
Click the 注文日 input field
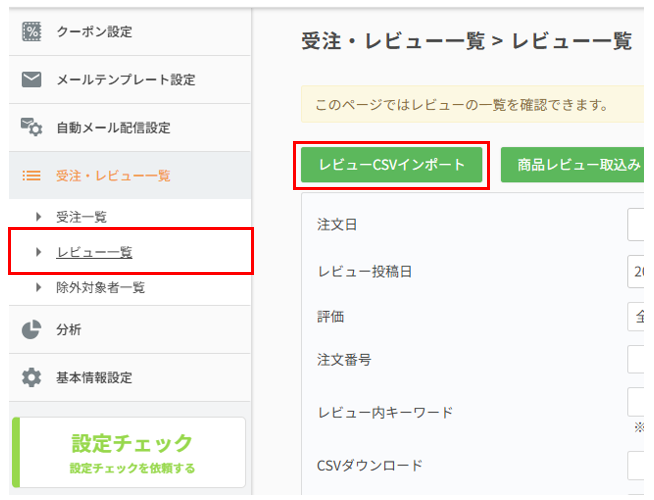click(640, 225)
